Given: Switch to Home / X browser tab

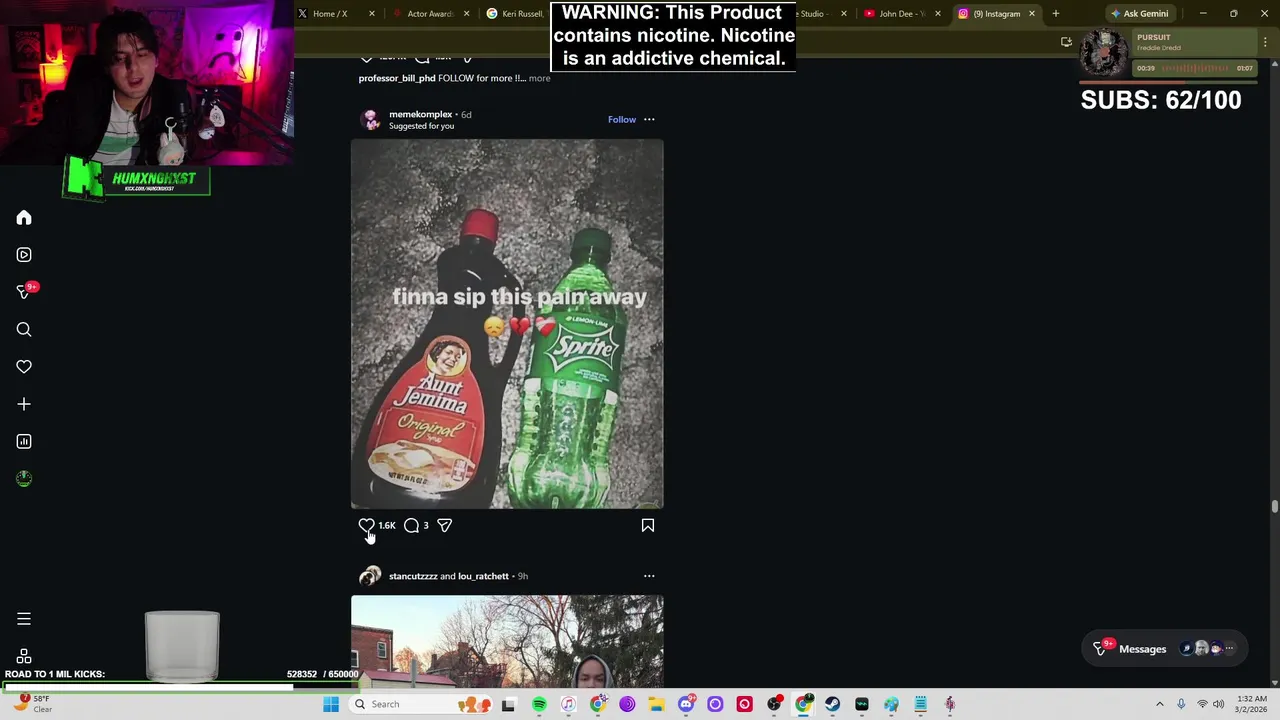Looking at the screenshot, I should (330, 14).
